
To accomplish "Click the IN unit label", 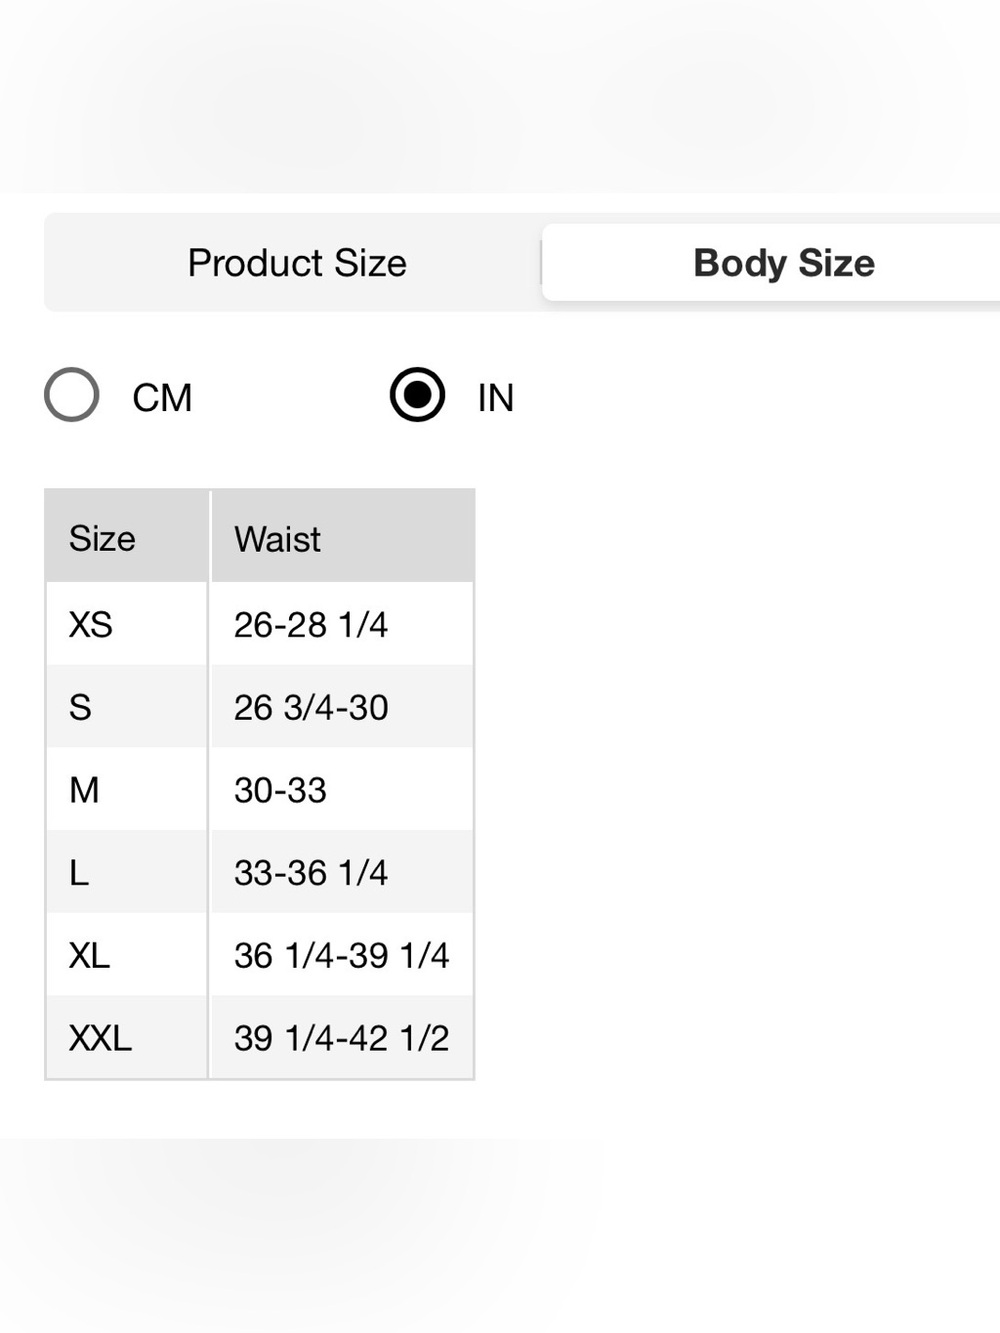I will click(496, 398).
